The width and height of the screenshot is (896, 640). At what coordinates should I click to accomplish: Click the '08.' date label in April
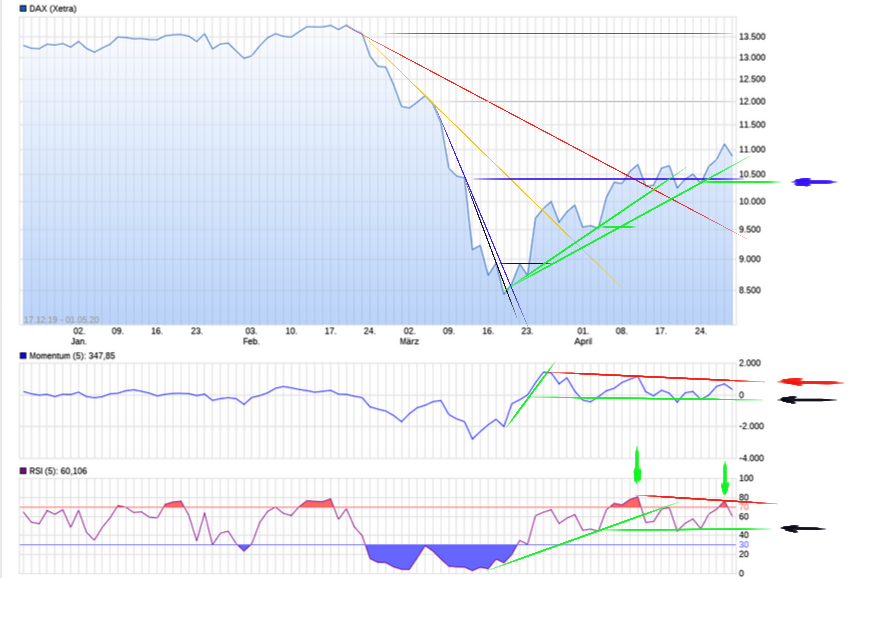click(x=621, y=331)
